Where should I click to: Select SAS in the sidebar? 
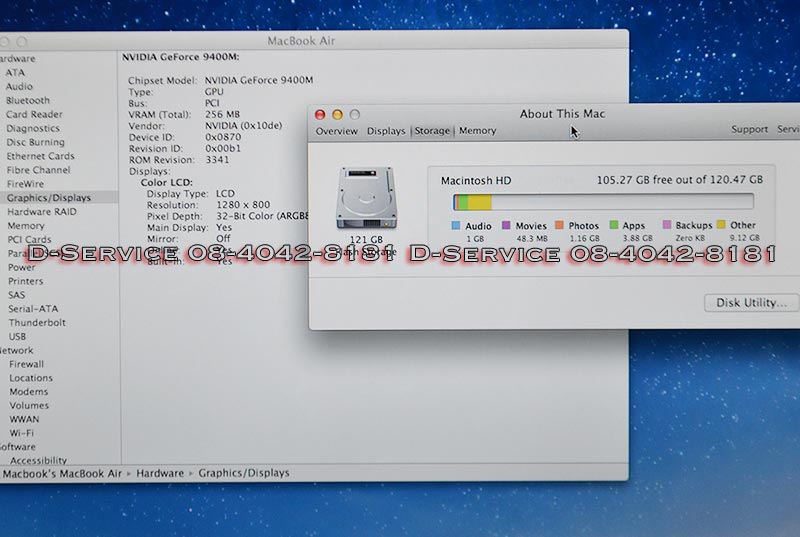coord(16,295)
